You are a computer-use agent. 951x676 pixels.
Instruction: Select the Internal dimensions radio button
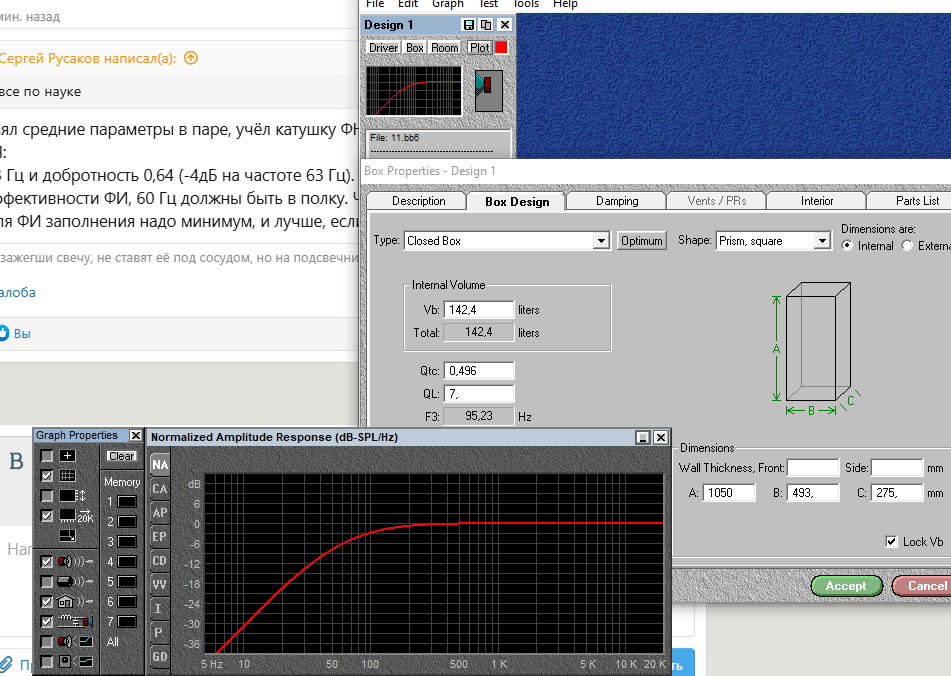848,246
